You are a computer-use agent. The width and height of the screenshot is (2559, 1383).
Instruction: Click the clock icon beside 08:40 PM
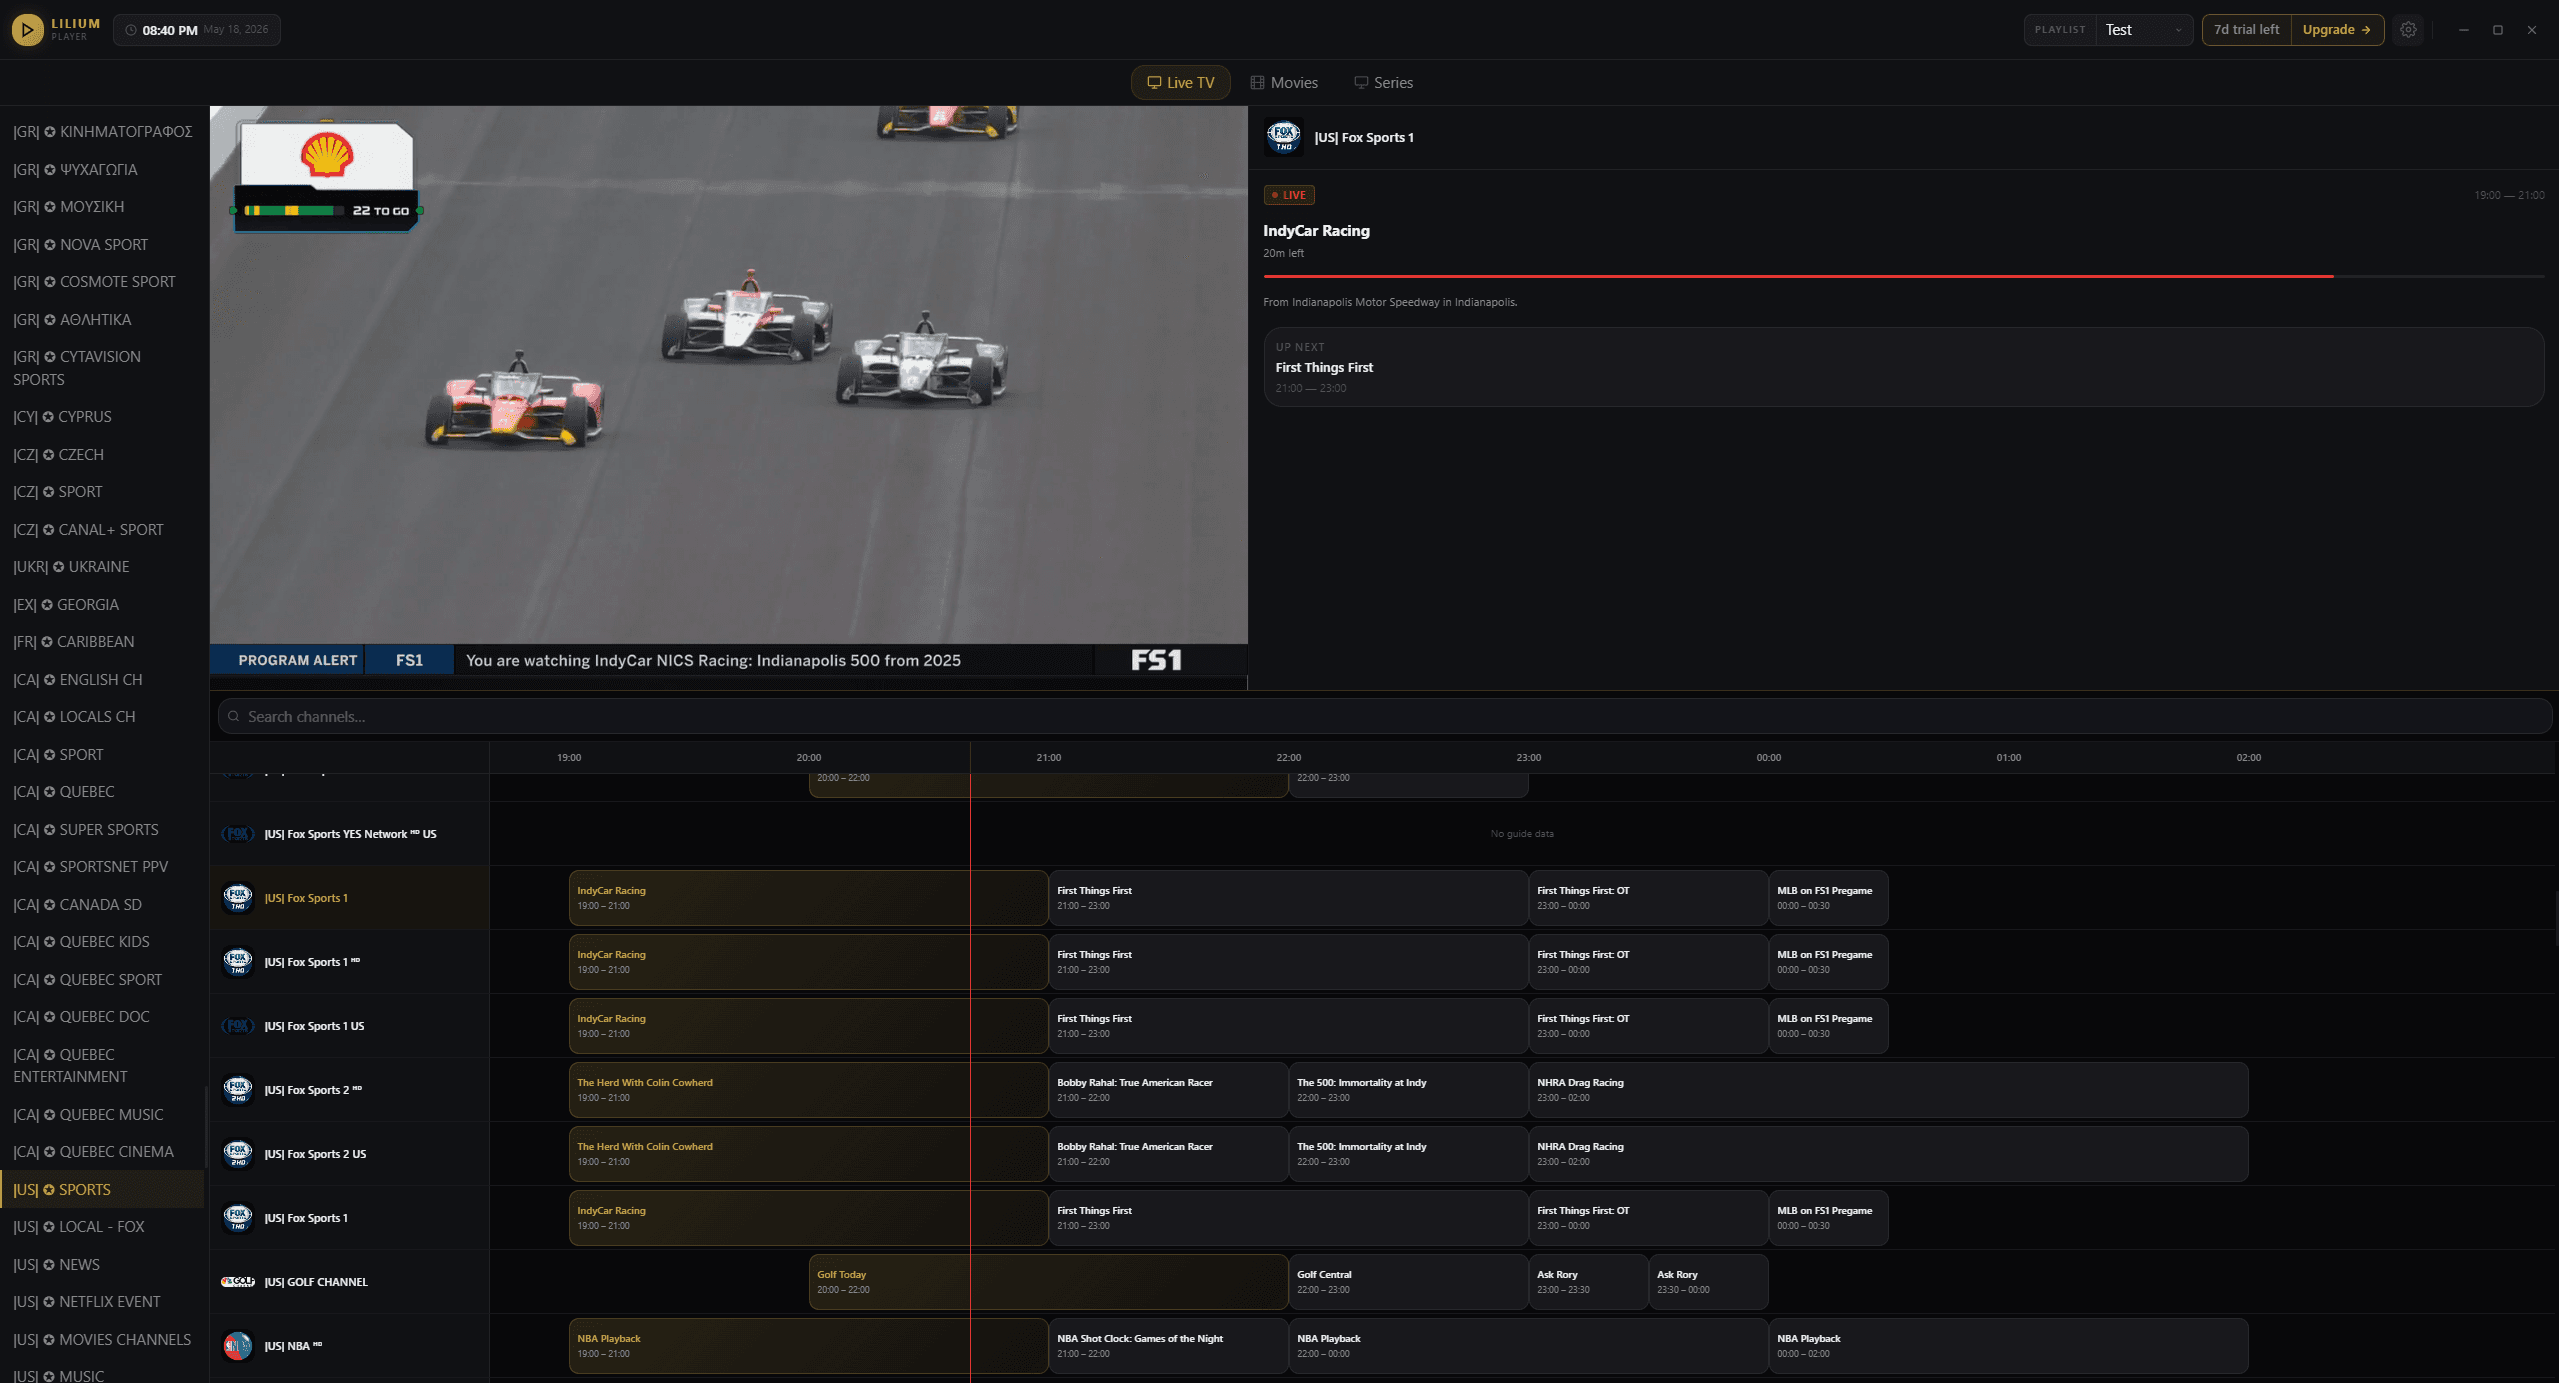131,30
